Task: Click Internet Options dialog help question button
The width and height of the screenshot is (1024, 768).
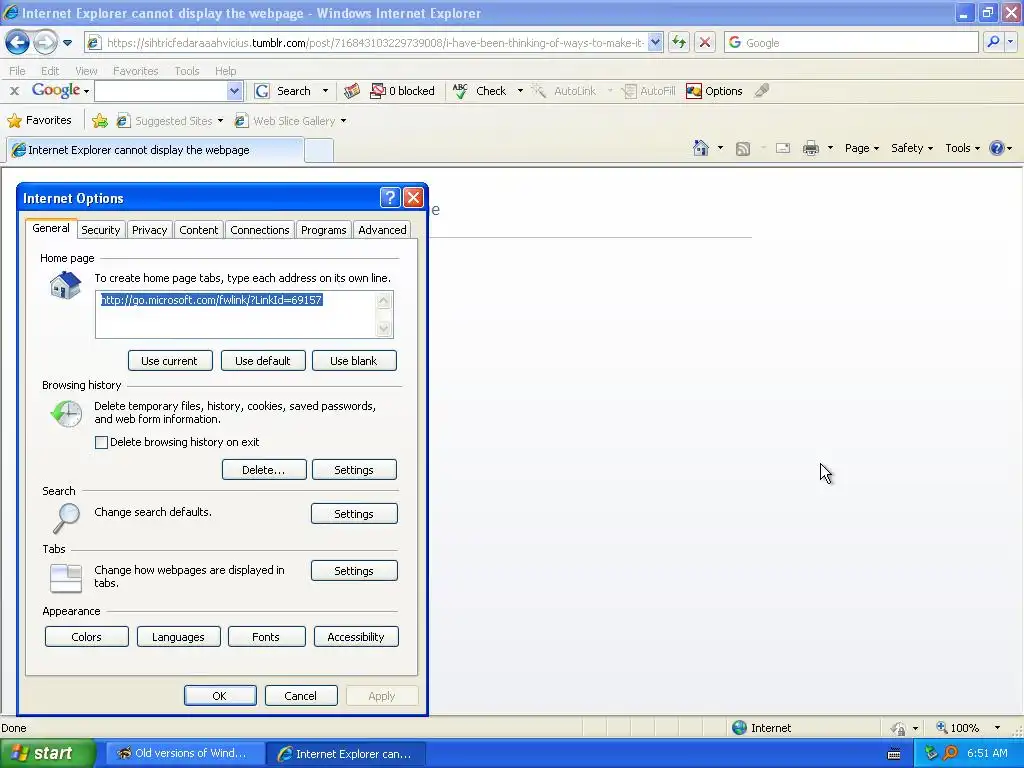Action: [x=390, y=197]
